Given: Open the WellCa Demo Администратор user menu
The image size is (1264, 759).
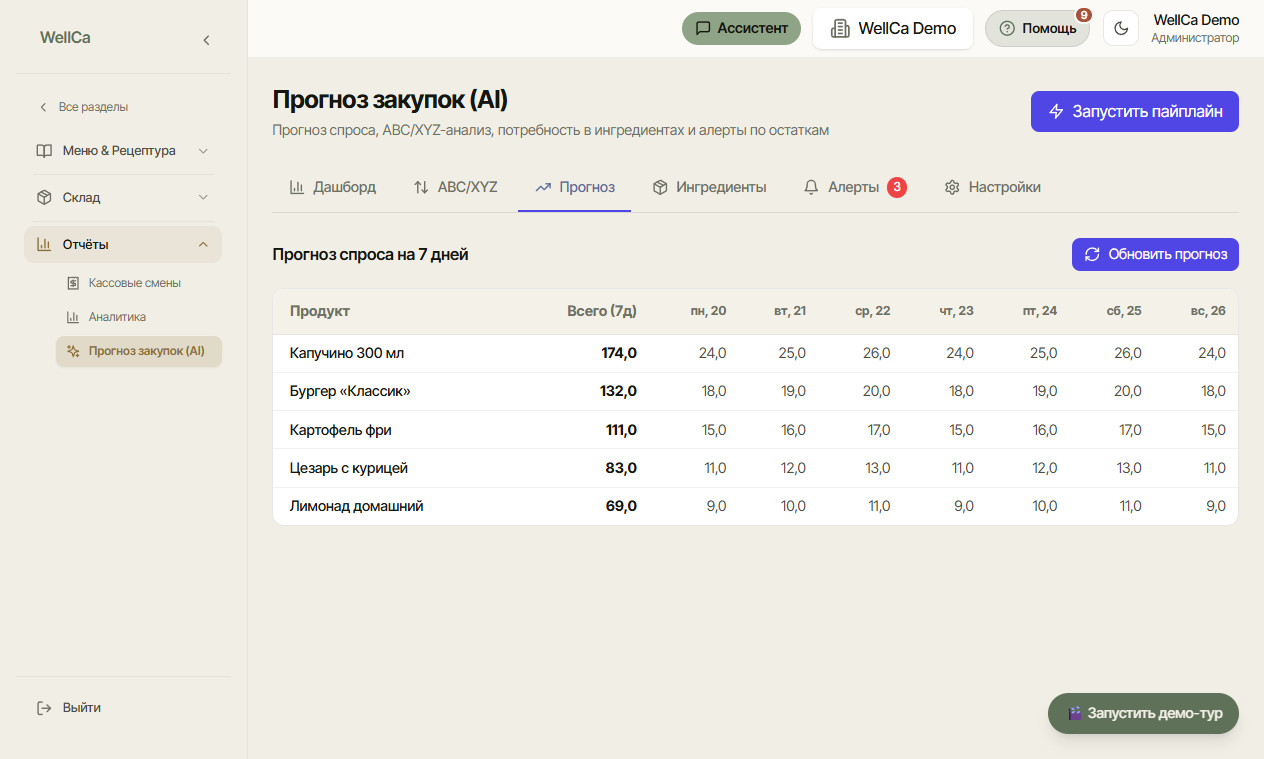Looking at the screenshot, I should 1195,28.
